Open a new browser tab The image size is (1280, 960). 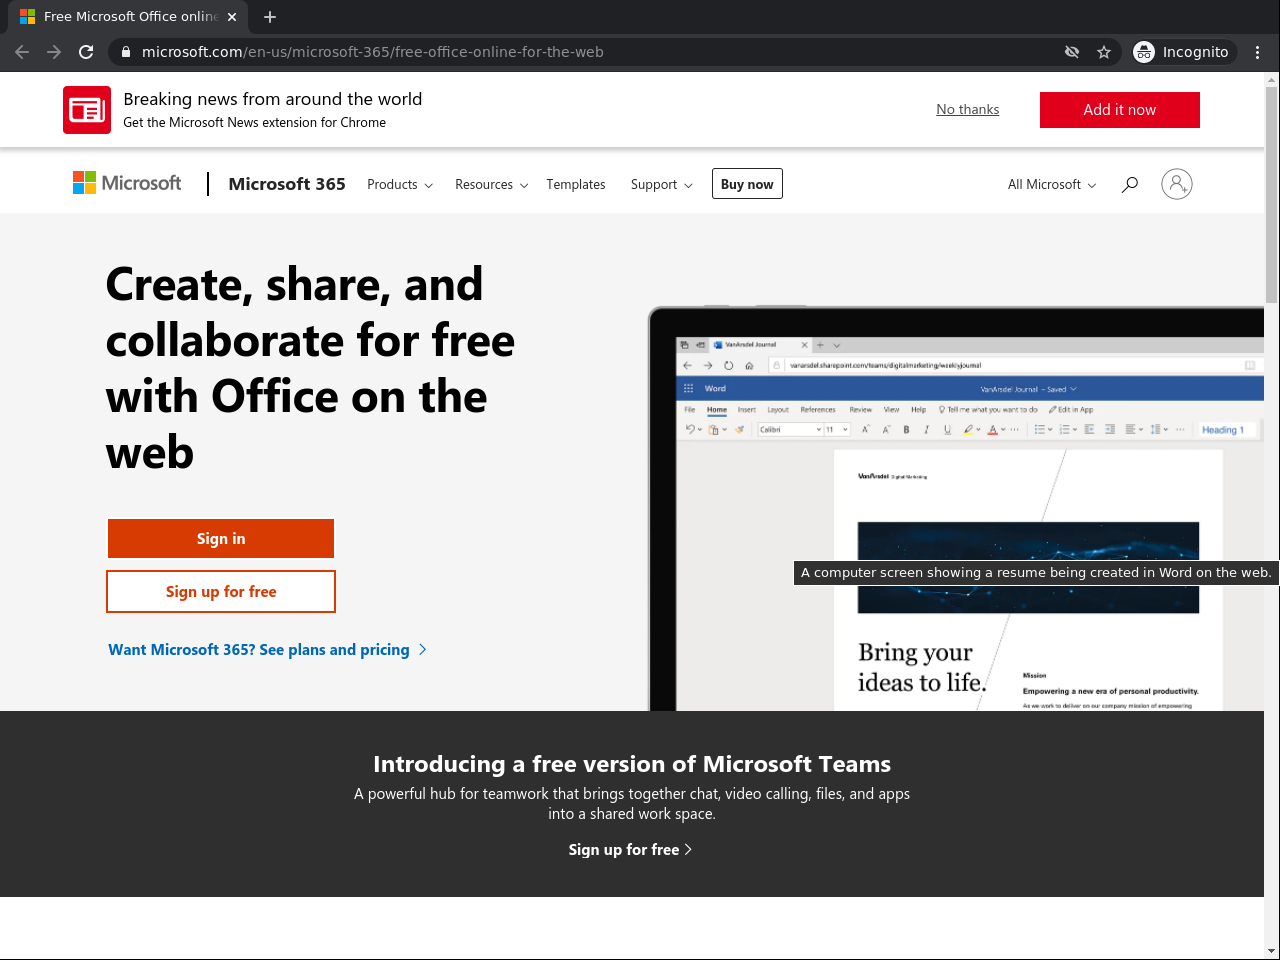pos(270,17)
